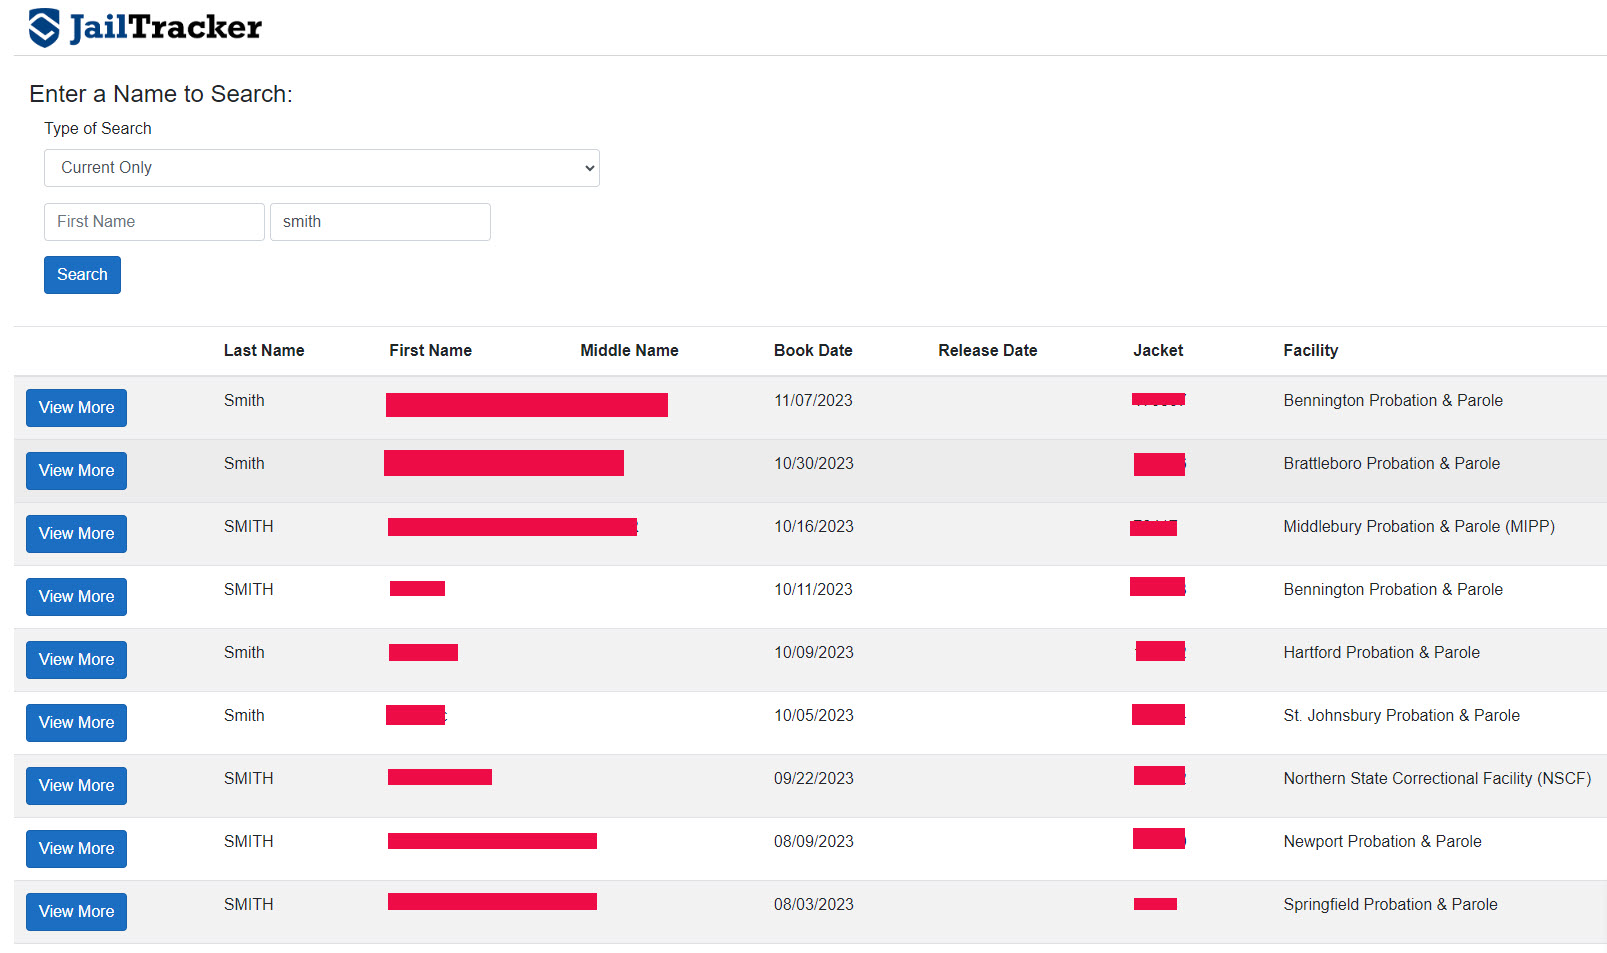This screenshot has width=1607, height=953.
Task: Click the Release Date column header
Action: tap(987, 351)
